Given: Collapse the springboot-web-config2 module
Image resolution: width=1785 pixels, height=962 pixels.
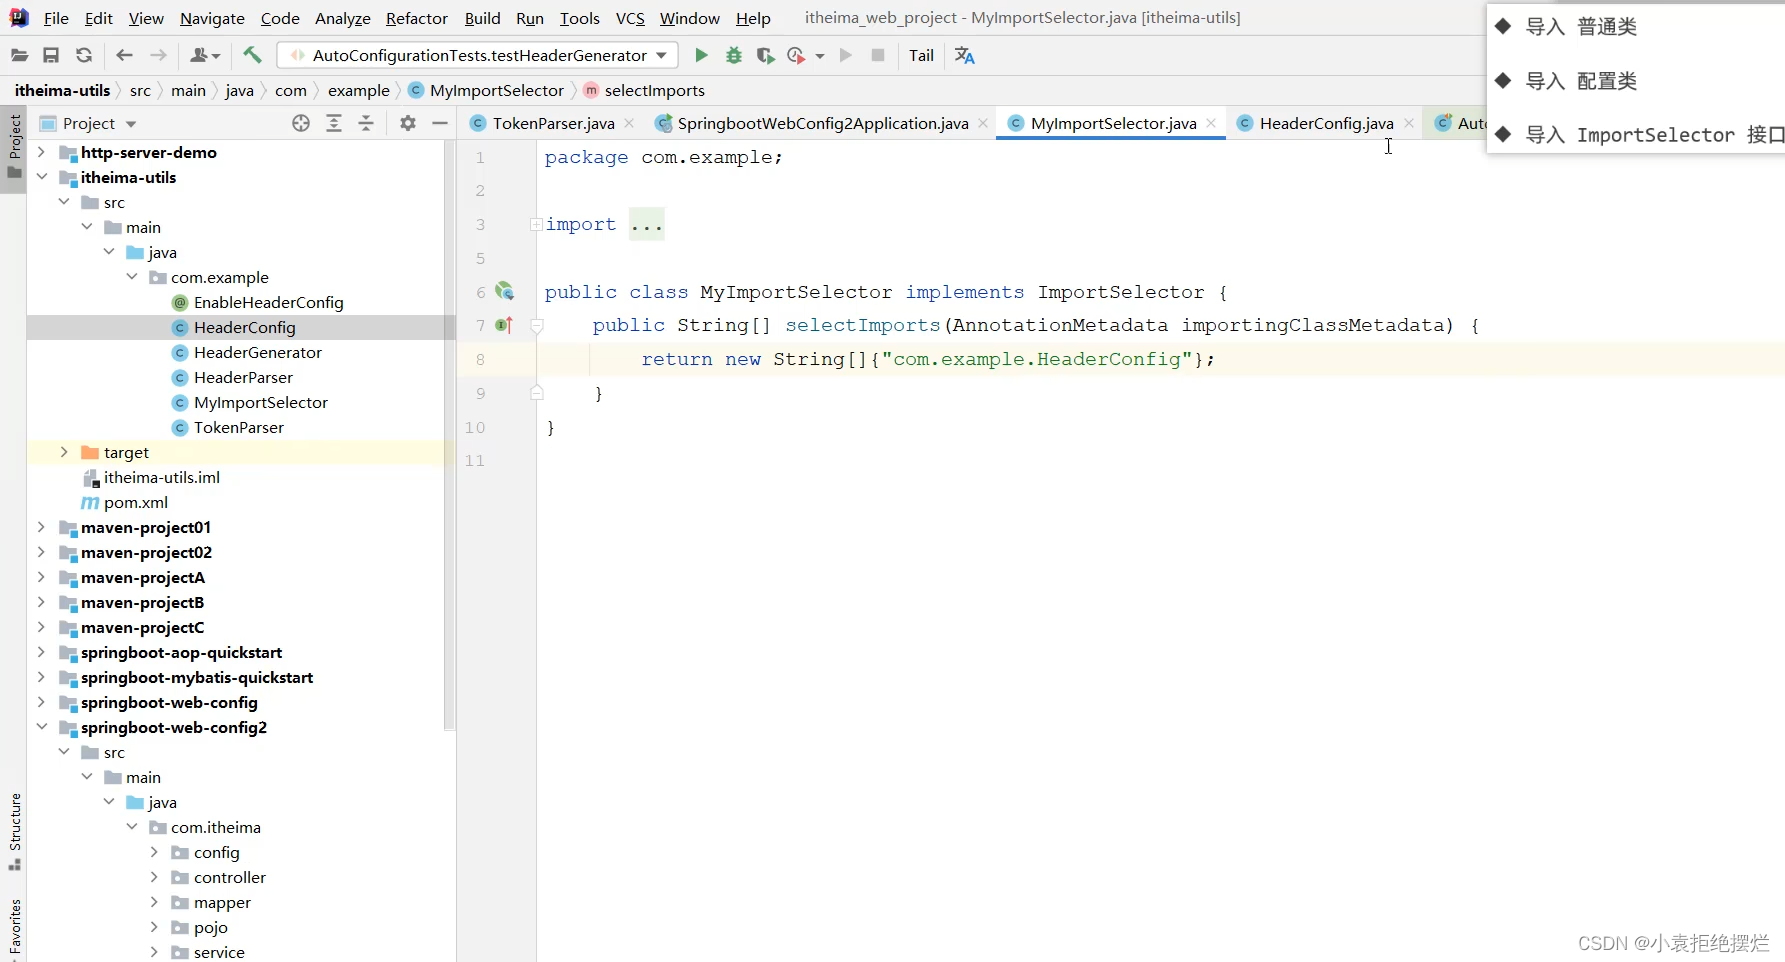Looking at the screenshot, I should tap(41, 727).
